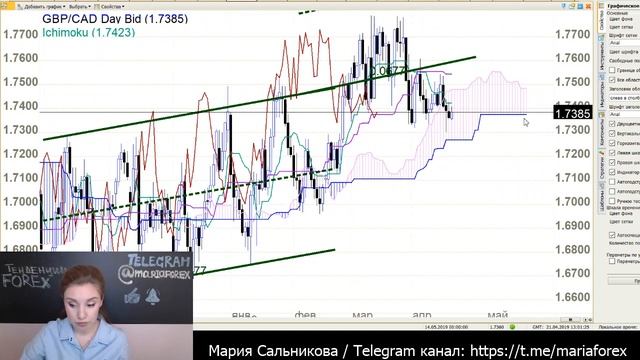Viewport: 640px width, 360px height.
Task: Open the слева в столбик dropdown
Action: point(624,98)
